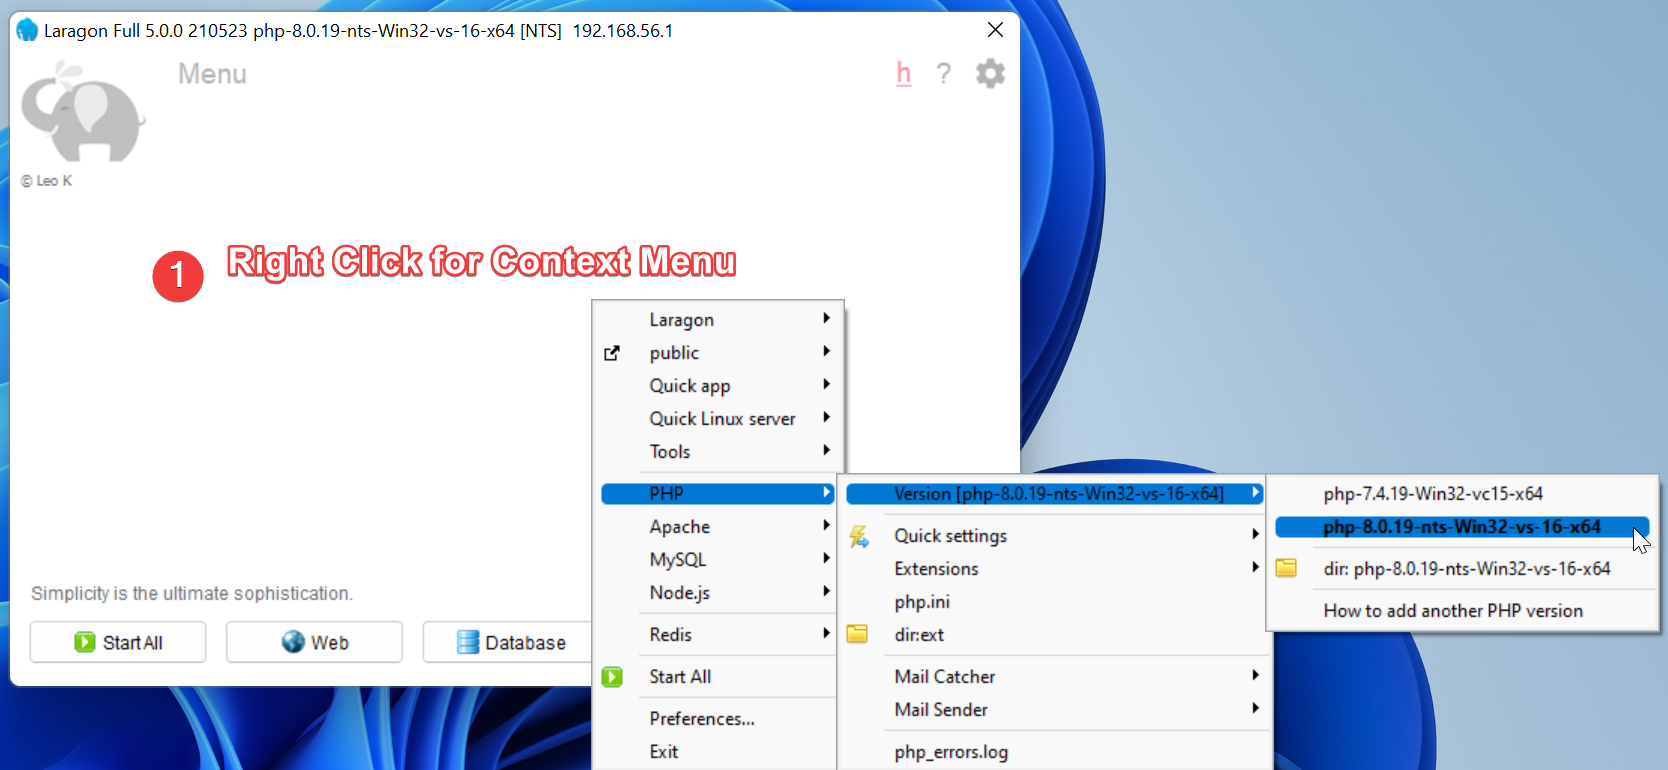Click the question mark help icon
The width and height of the screenshot is (1668, 770).
coord(943,73)
